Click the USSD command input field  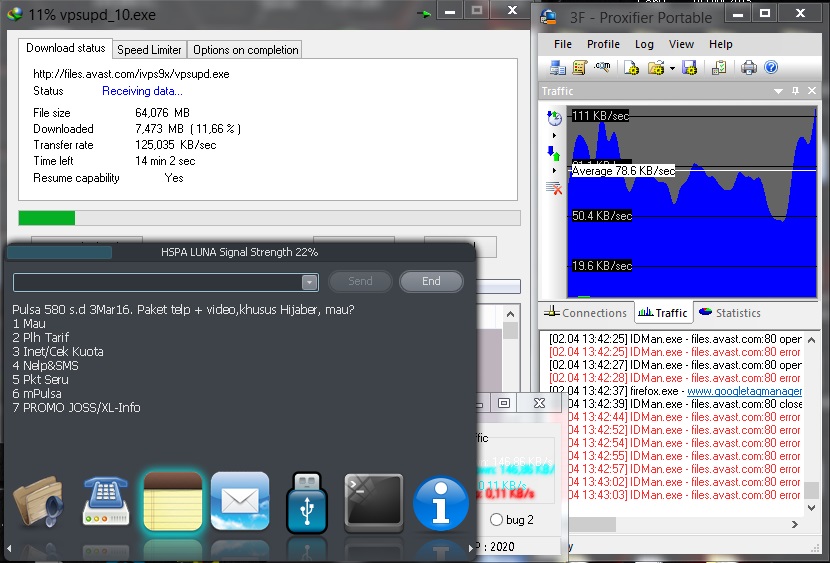[x=158, y=282]
